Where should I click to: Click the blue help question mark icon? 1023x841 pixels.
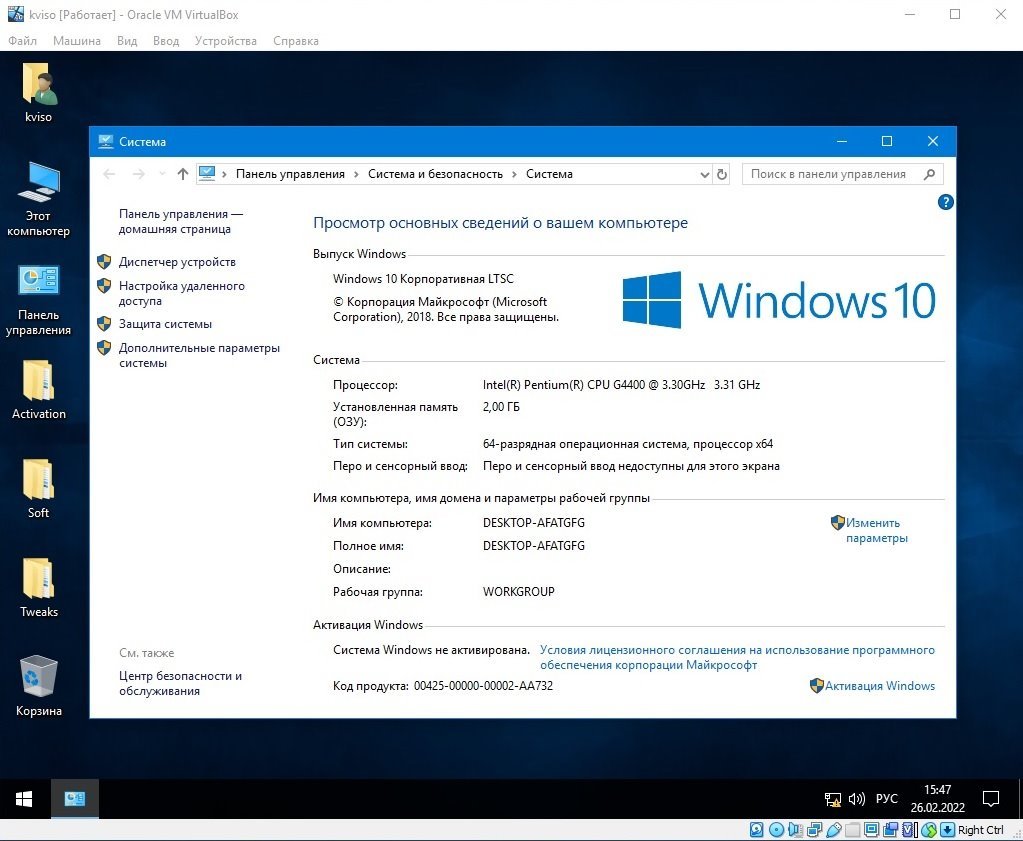pyautogui.click(x=945, y=202)
